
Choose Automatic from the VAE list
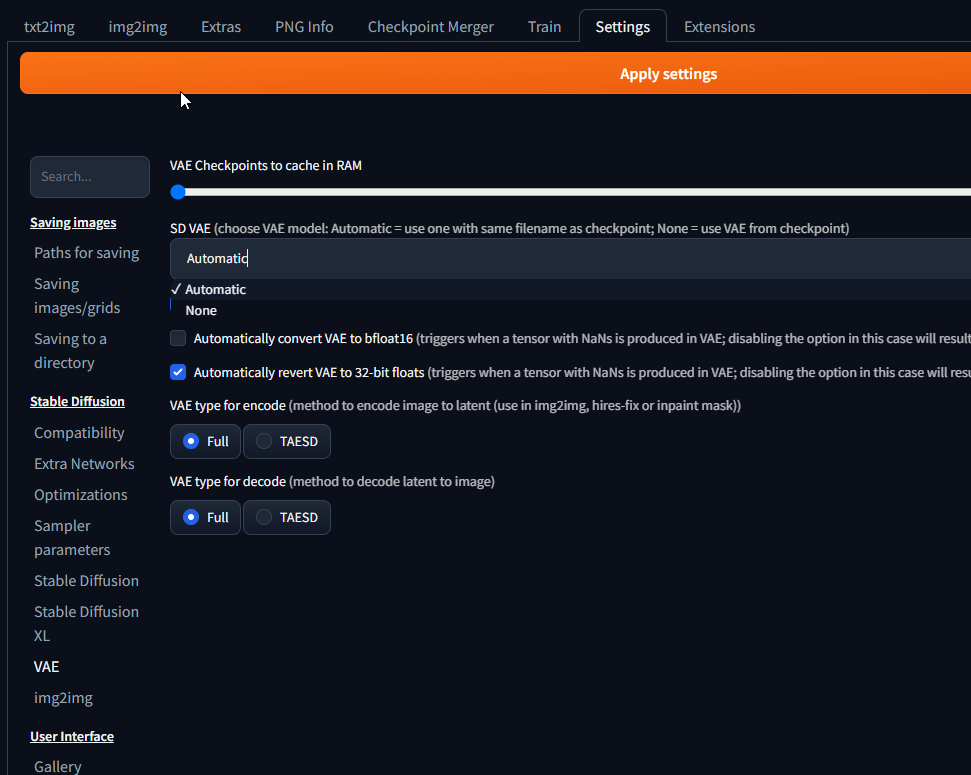570,289
